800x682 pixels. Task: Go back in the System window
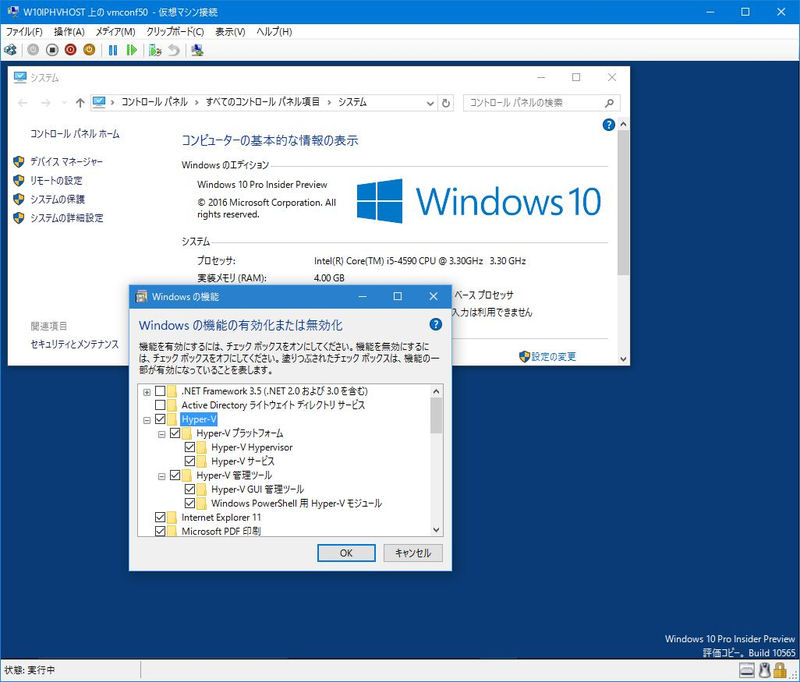[23, 103]
